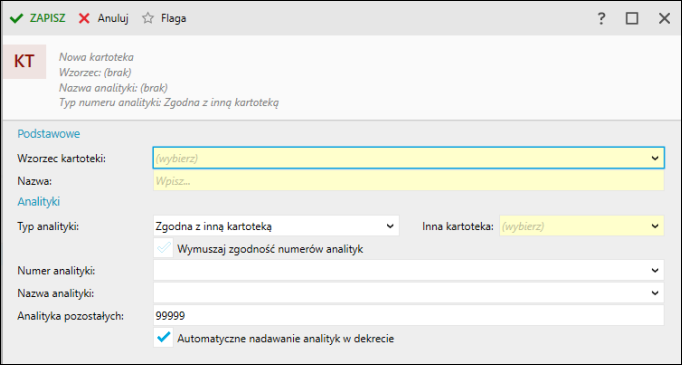
Task: Click the Wymuszaj zgodność numerów analityk label
Action: (x=270, y=249)
